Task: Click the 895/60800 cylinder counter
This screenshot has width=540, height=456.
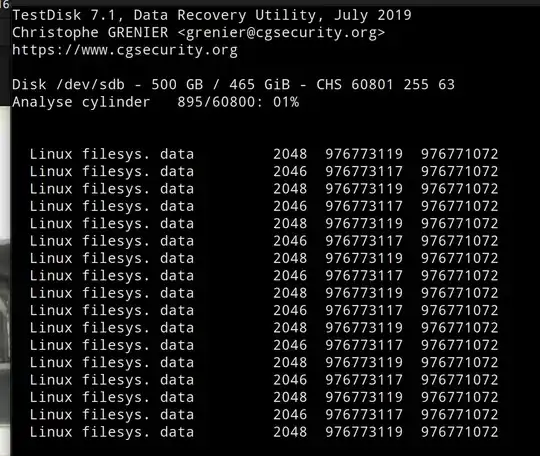Action: point(216,102)
